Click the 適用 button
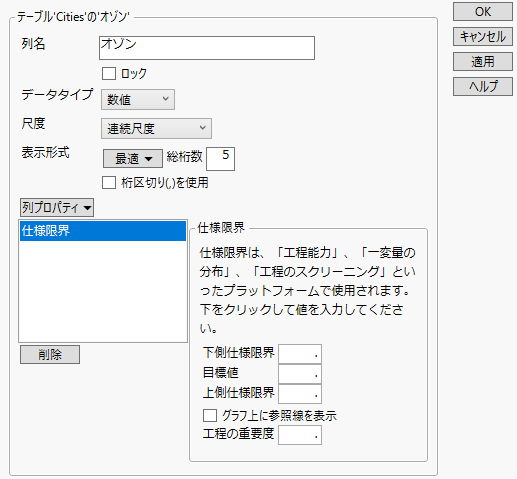The image size is (517, 479). pos(482,61)
